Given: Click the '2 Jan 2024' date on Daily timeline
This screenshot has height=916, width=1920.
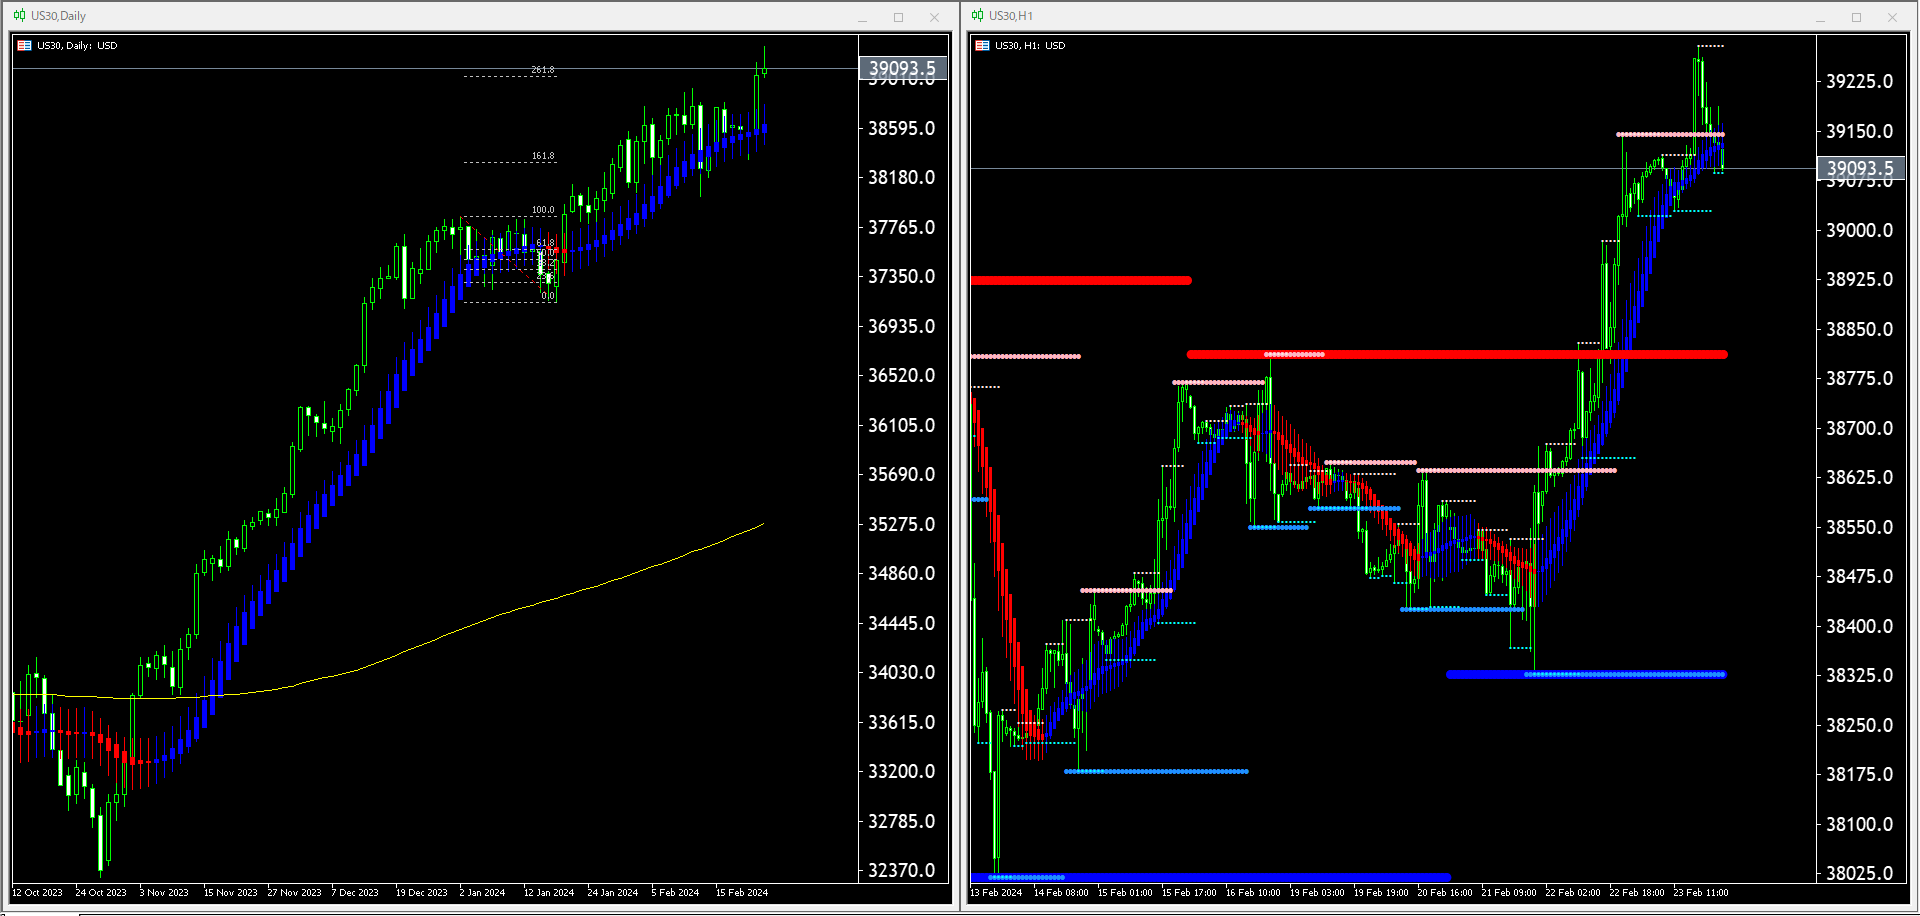Looking at the screenshot, I should (482, 893).
